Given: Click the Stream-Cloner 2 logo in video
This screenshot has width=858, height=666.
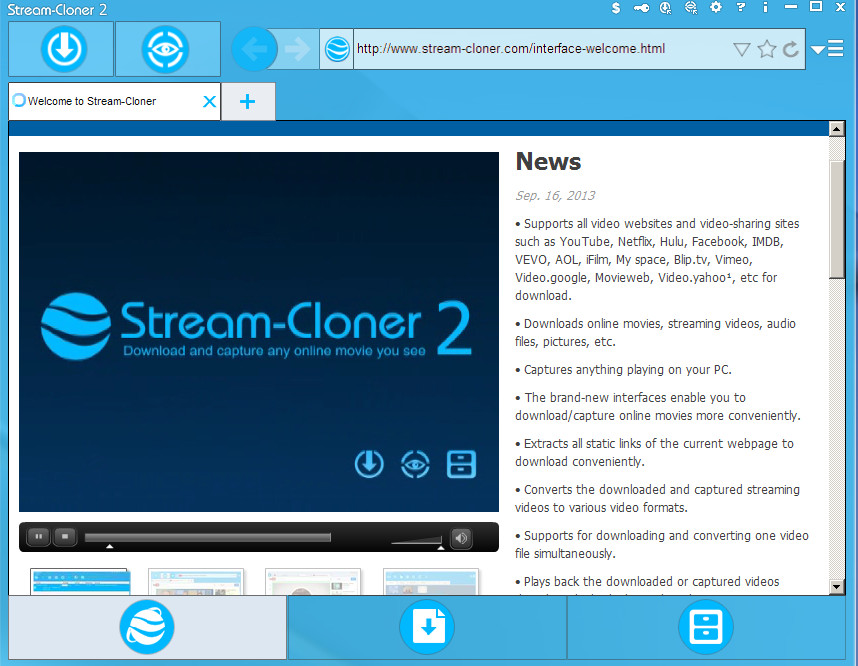Looking at the screenshot, I should pyautogui.click(x=256, y=326).
